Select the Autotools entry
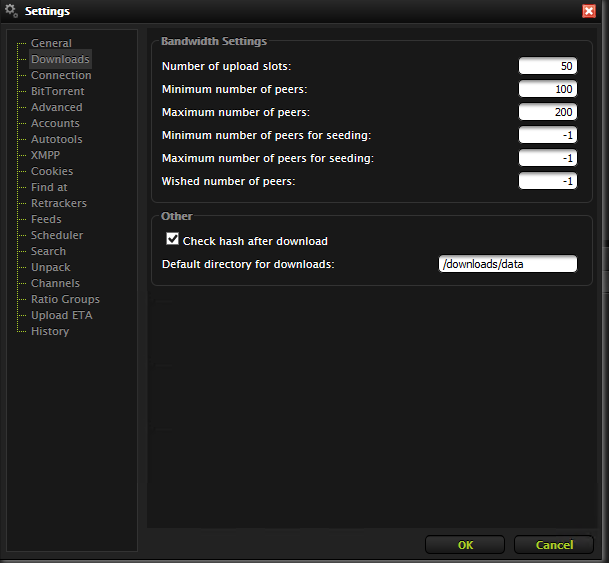Screen dimensions: 609x563 [x=57, y=139]
